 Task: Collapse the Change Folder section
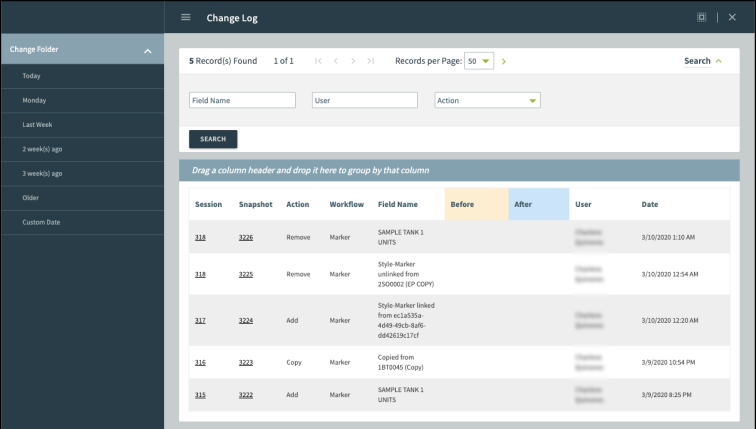[x=147, y=50]
